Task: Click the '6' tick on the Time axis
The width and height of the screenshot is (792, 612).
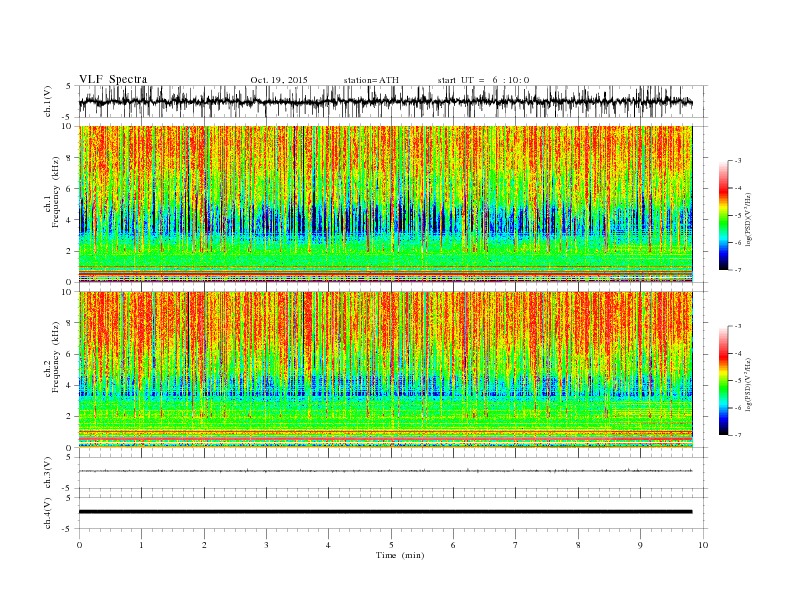Action: (x=453, y=545)
